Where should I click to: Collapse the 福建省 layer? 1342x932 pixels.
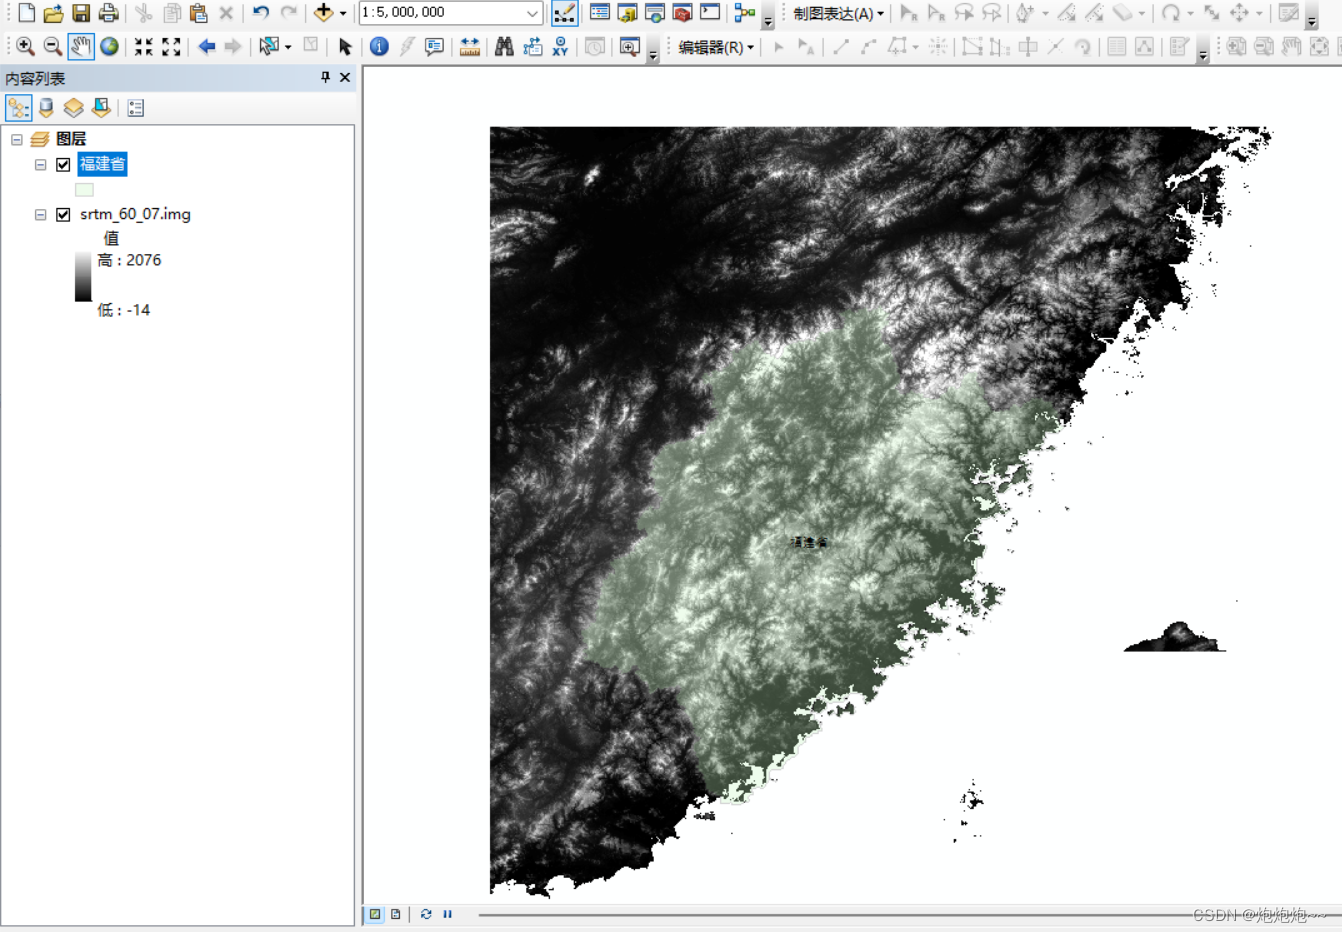click(x=41, y=165)
